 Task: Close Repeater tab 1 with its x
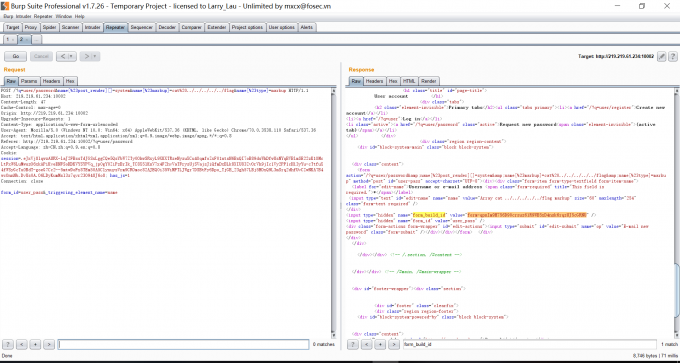pyautogui.click(x=13, y=40)
